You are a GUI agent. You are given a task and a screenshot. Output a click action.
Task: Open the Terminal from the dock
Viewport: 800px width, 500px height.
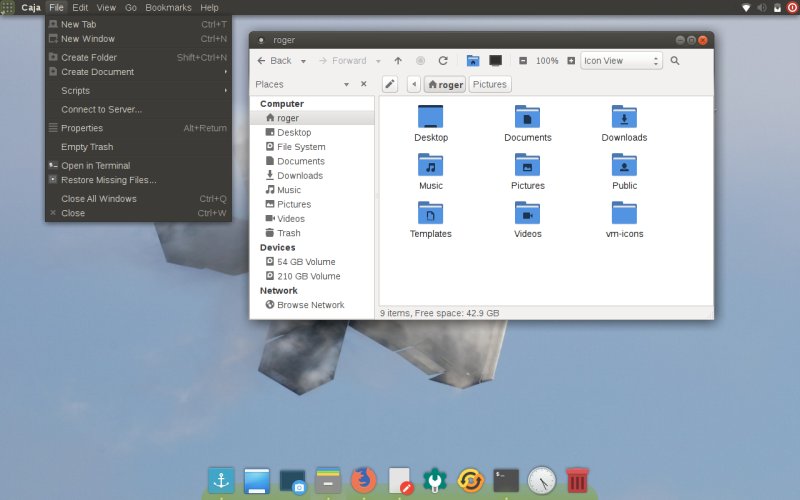click(506, 480)
